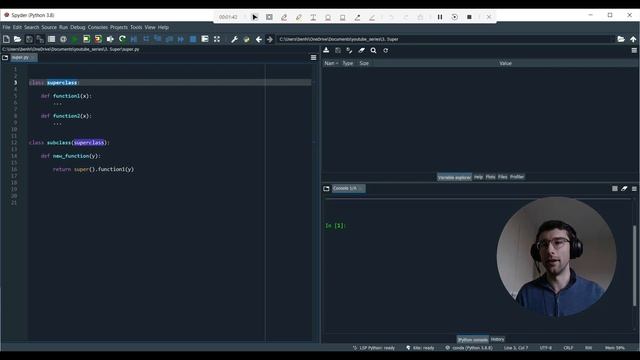Refresh the Variable explorer
Image resolution: width=640 pixels, height=360 pixels.
click(x=385, y=50)
